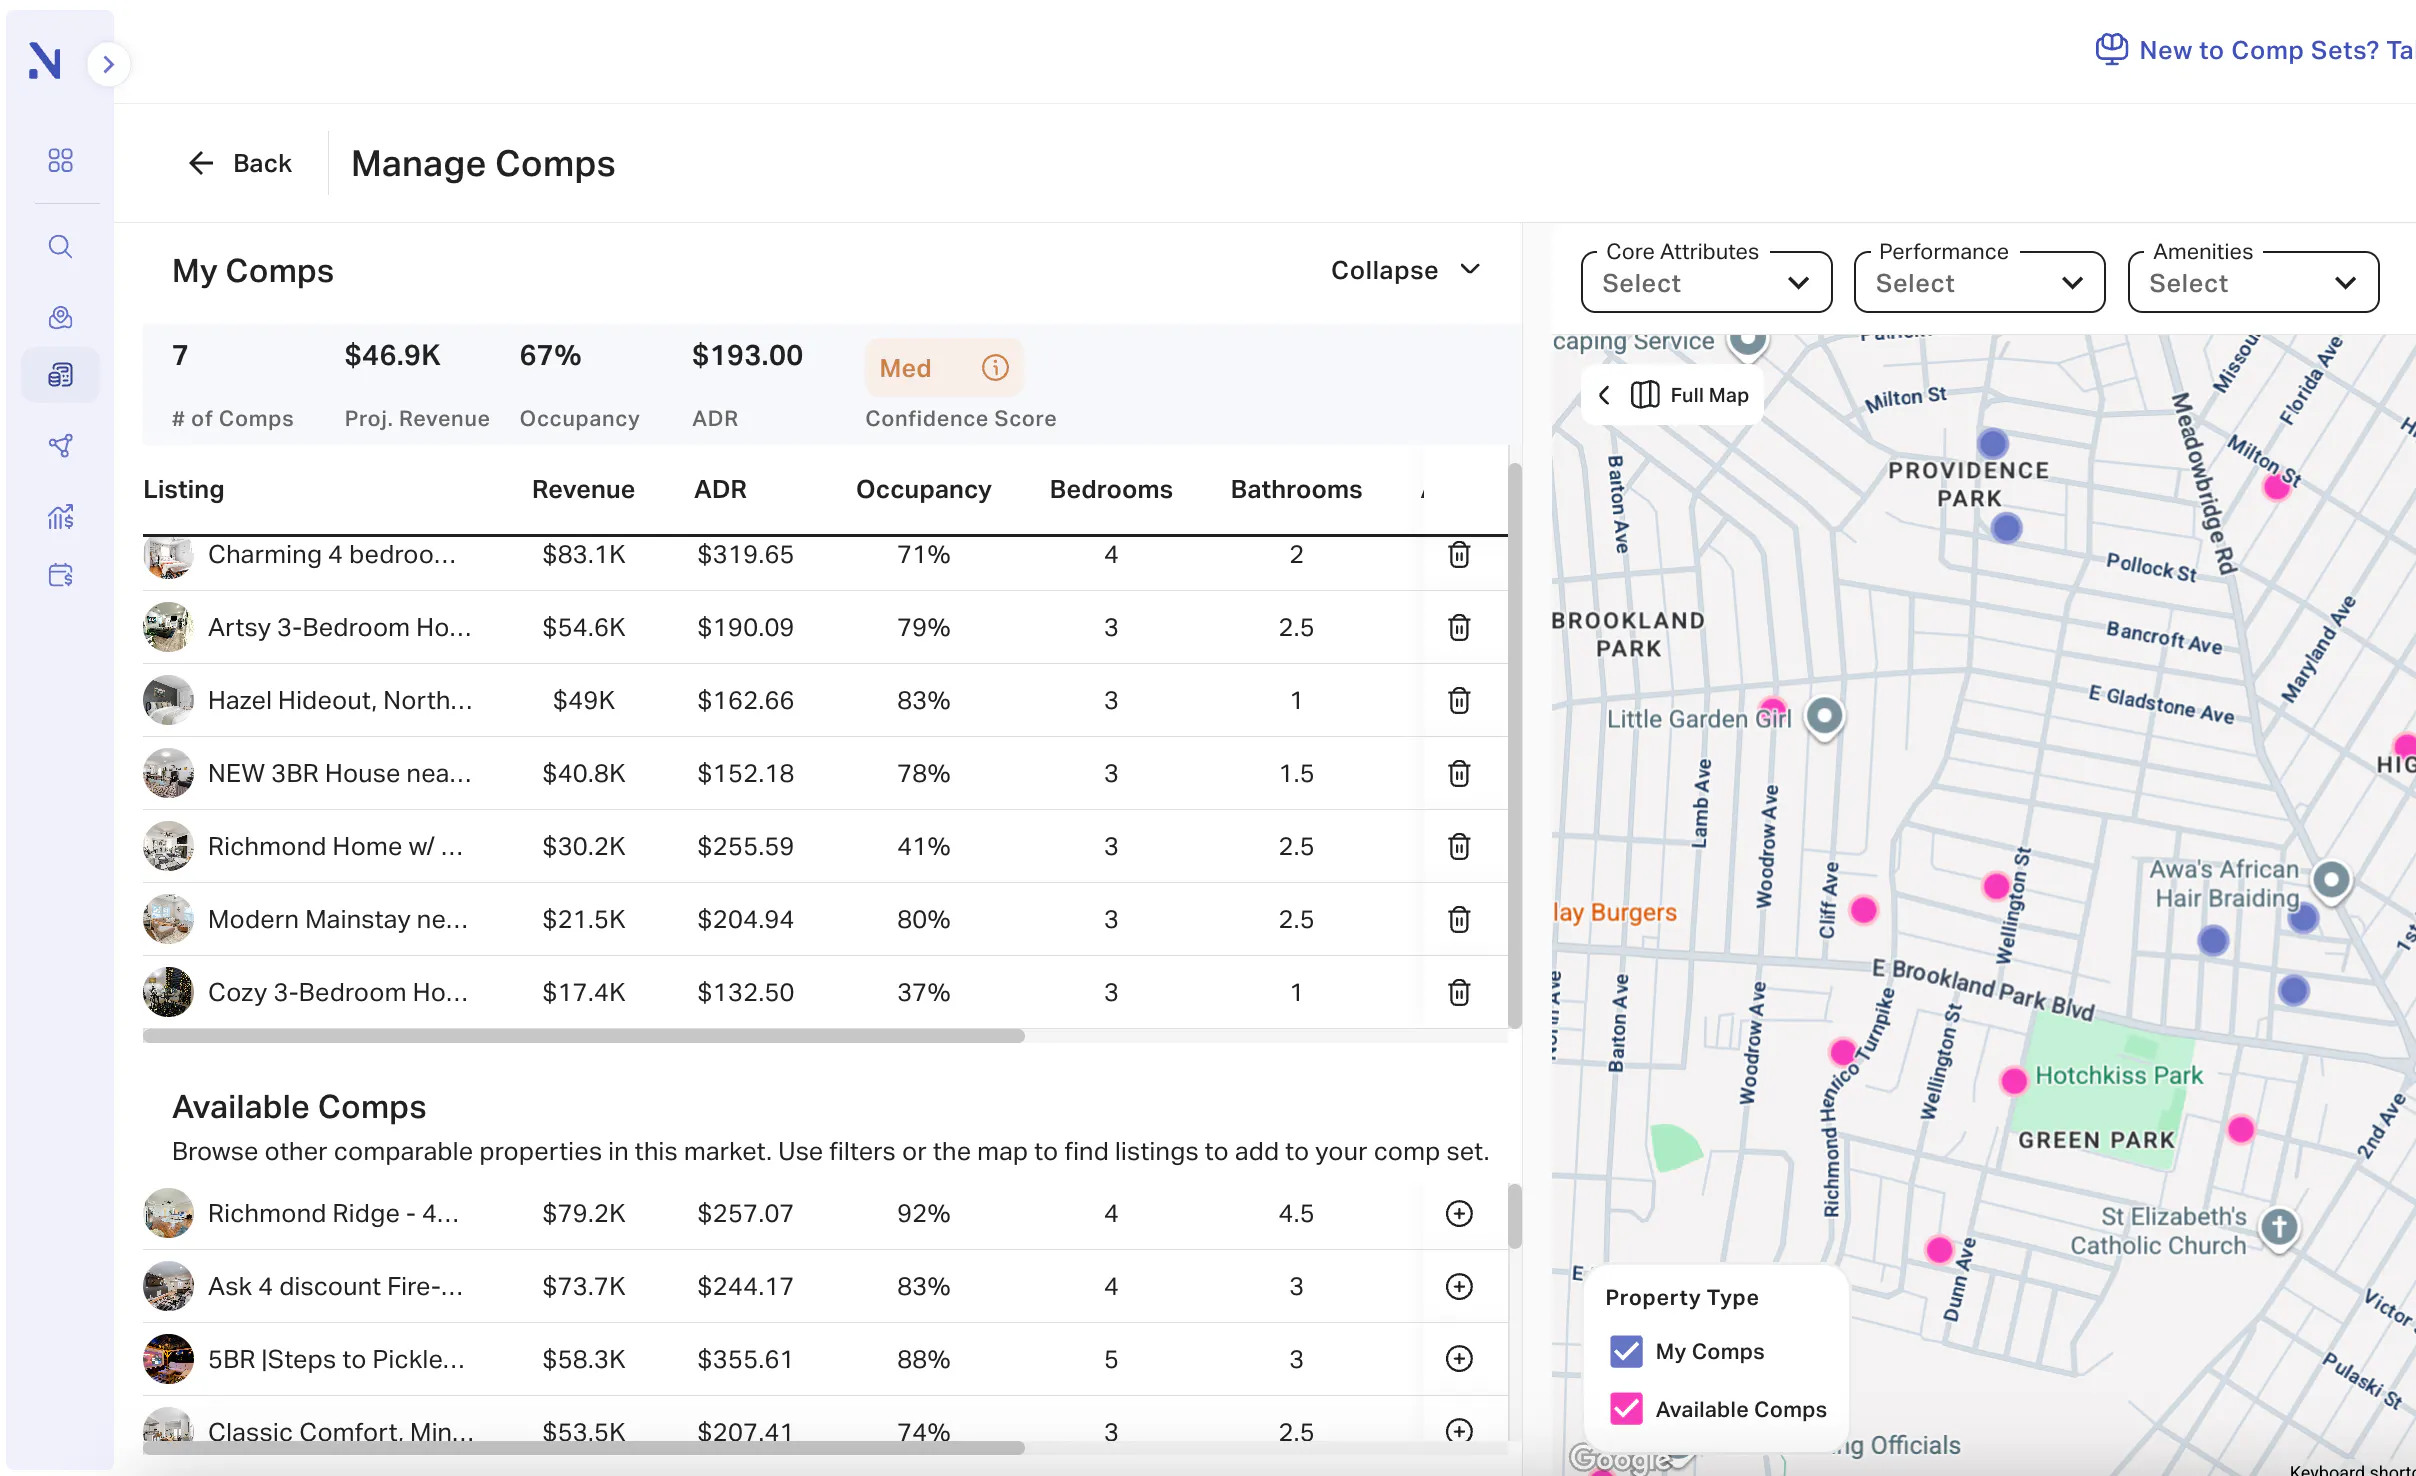This screenshot has width=2416, height=1476.
Task: Open Core Attributes dropdown
Action: point(1706,283)
